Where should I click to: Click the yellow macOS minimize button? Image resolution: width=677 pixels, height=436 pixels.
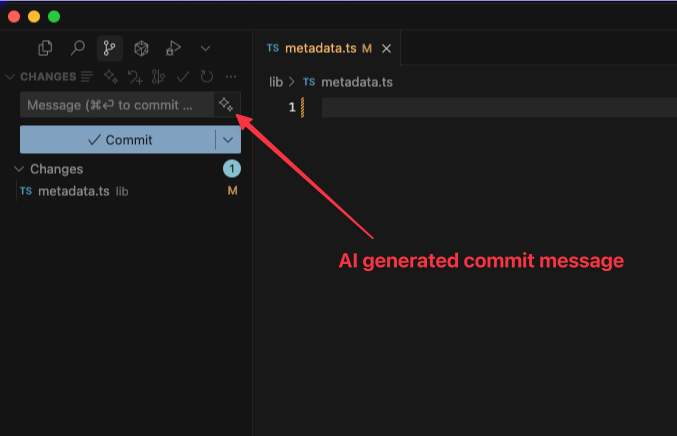(34, 17)
